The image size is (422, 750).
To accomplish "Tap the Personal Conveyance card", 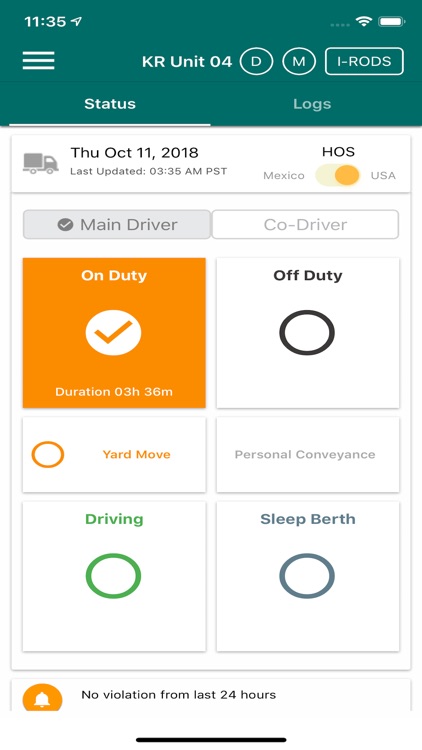I will tap(308, 454).
